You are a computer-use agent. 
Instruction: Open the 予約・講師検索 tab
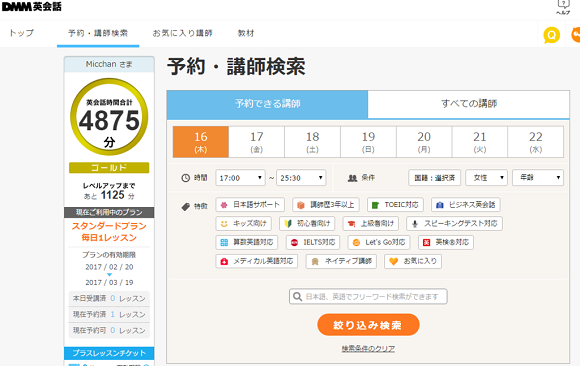pyautogui.click(x=98, y=33)
